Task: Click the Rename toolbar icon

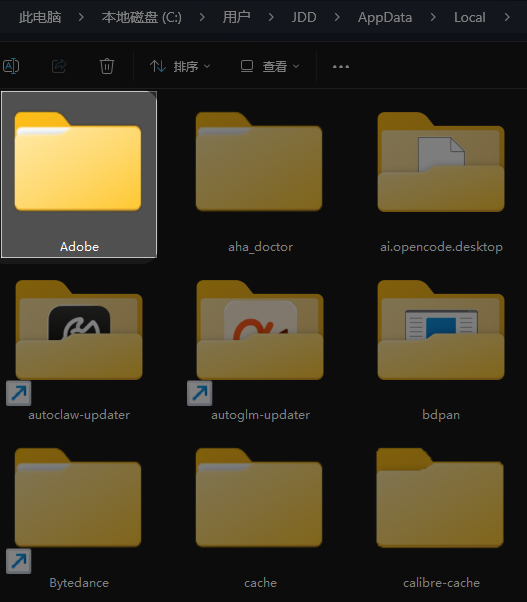Action: point(11,66)
